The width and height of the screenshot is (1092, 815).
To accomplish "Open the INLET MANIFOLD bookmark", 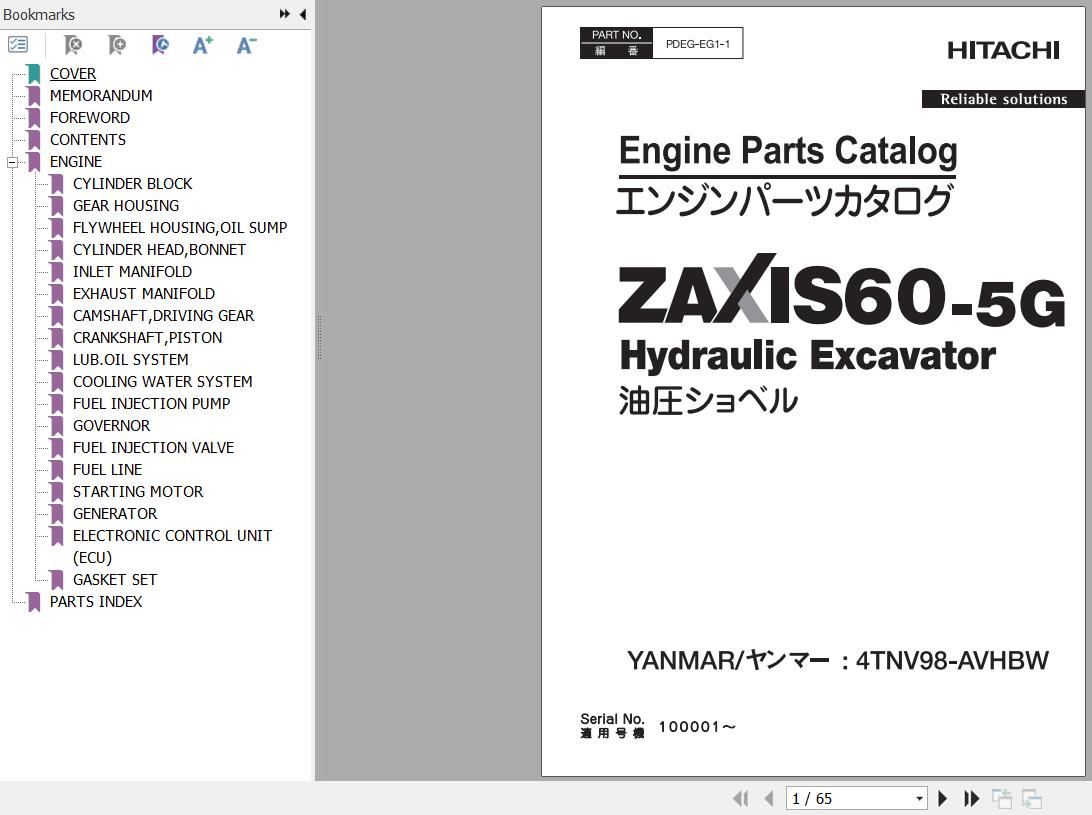I will (132, 272).
